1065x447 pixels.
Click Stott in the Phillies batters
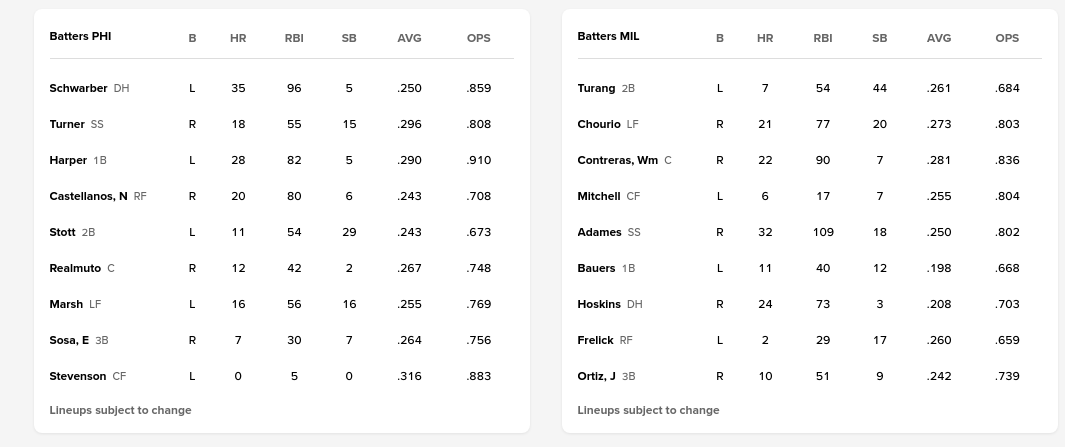pos(62,232)
